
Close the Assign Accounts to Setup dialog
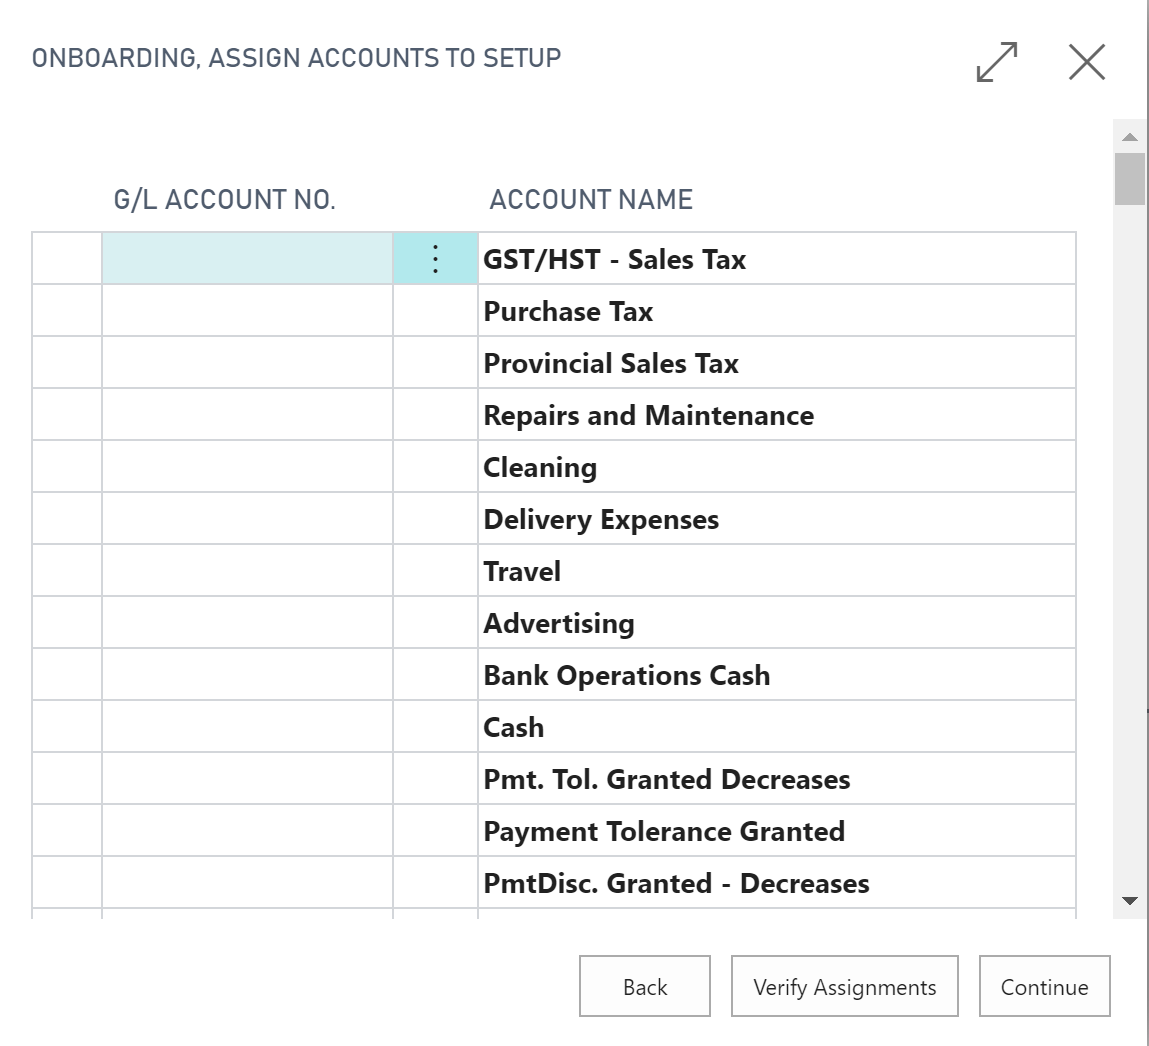coord(1087,62)
